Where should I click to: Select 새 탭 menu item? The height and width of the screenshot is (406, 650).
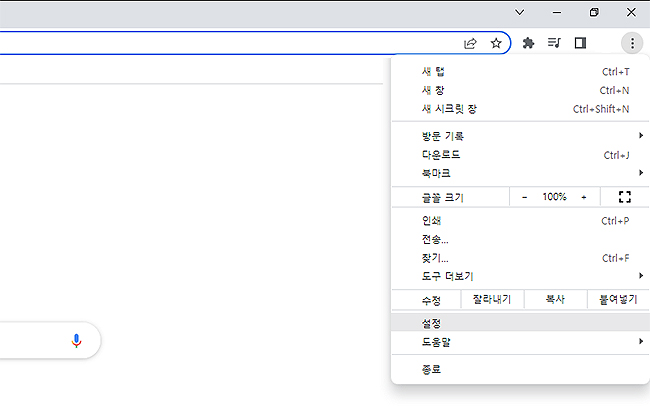tap(520, 72)
